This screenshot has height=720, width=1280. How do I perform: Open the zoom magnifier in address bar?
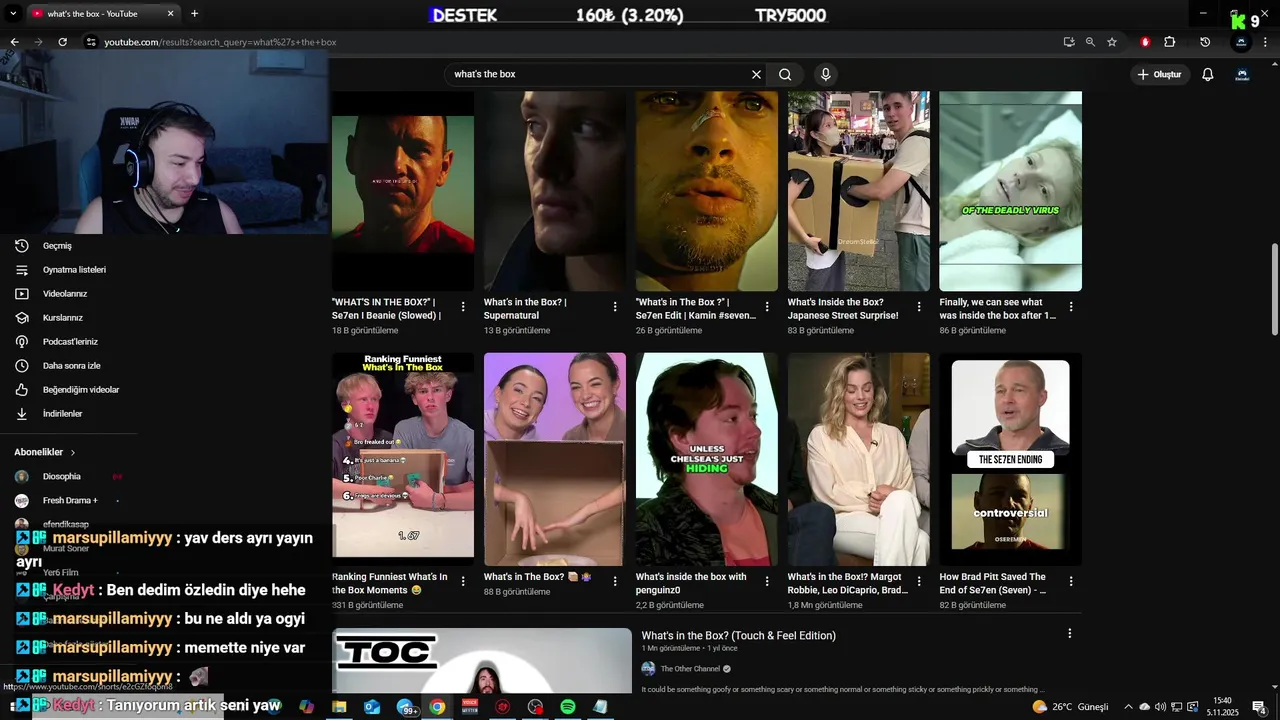tap(1090, 42)
